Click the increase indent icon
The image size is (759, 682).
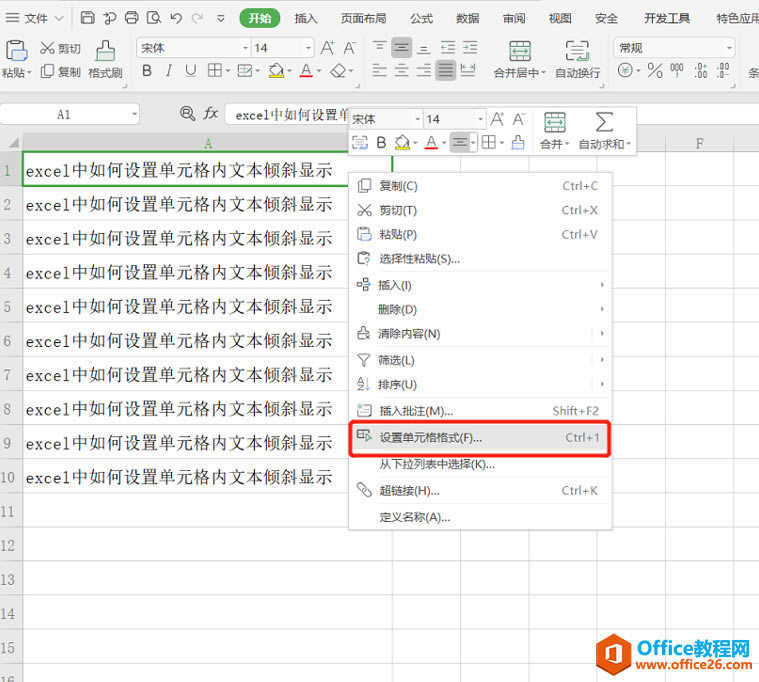tap(470, 47)
